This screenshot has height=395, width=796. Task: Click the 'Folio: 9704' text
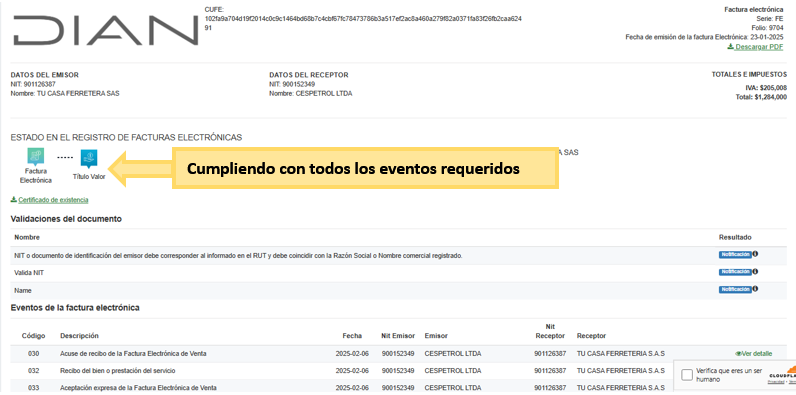[768, 27]
